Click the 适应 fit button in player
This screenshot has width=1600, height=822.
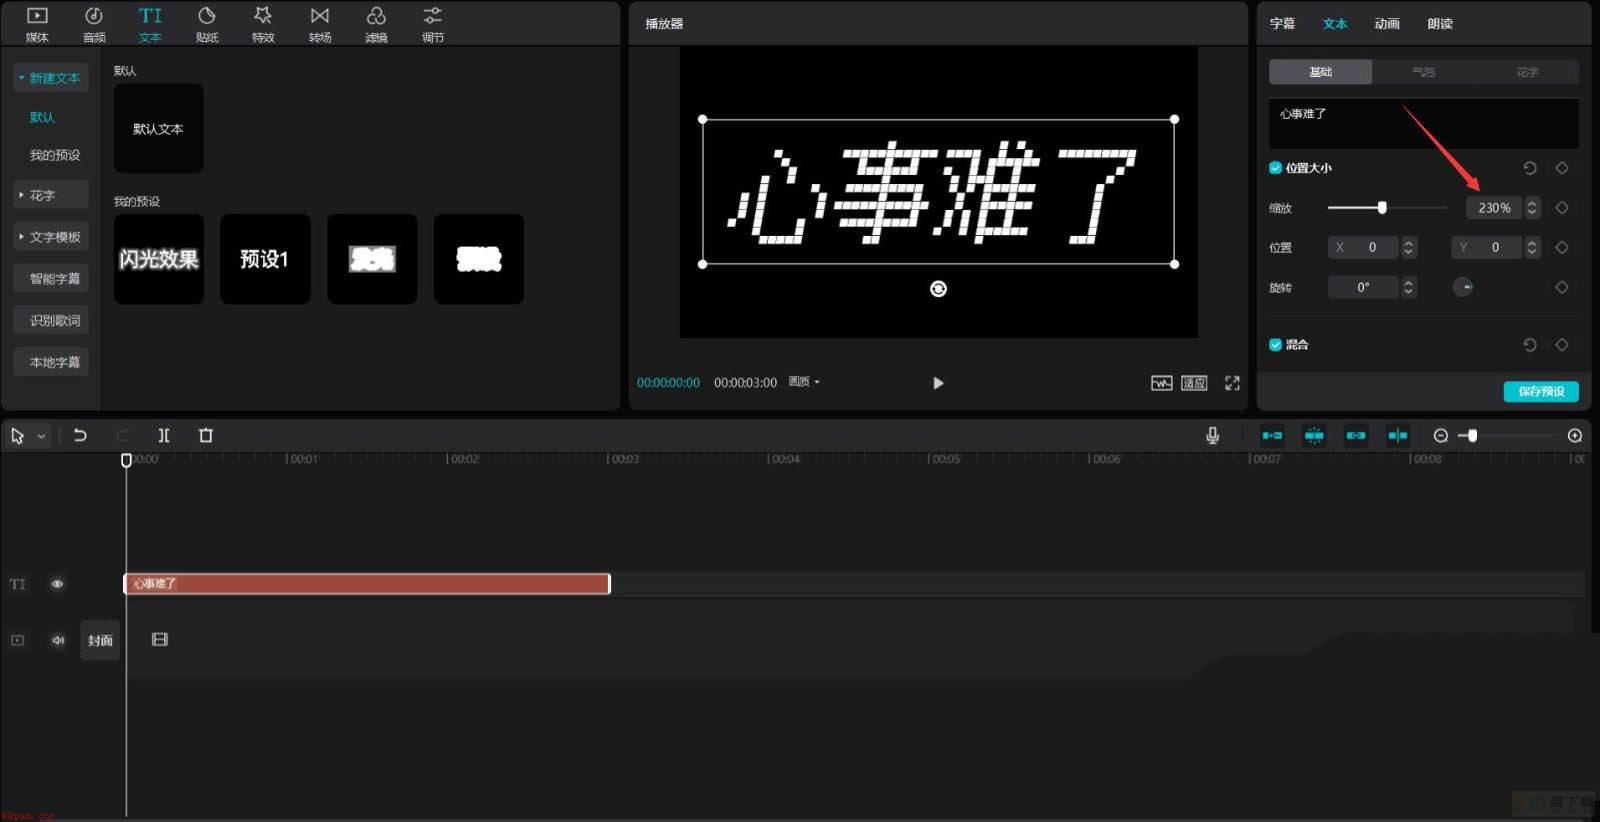pyautogui.click(x=1194, y=383)
